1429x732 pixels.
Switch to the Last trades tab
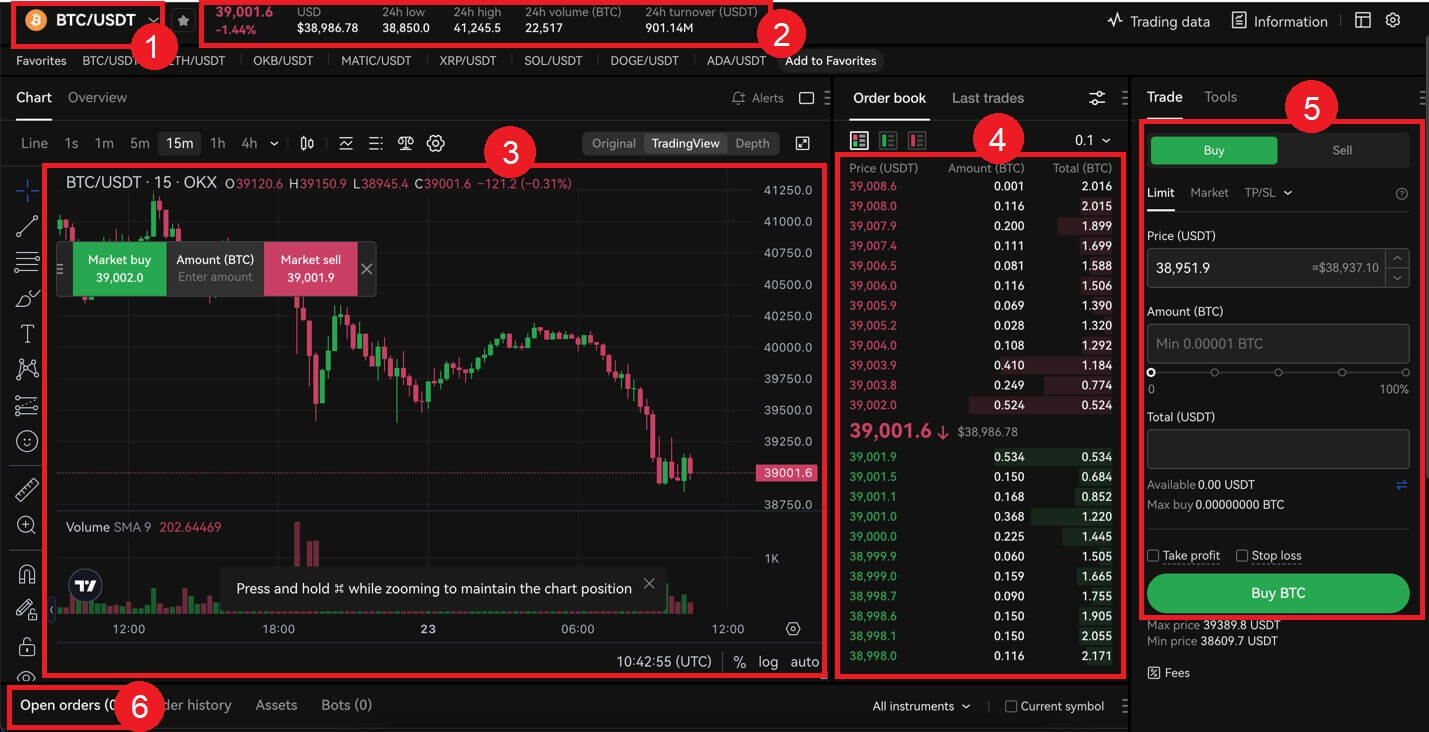(987, 97)
